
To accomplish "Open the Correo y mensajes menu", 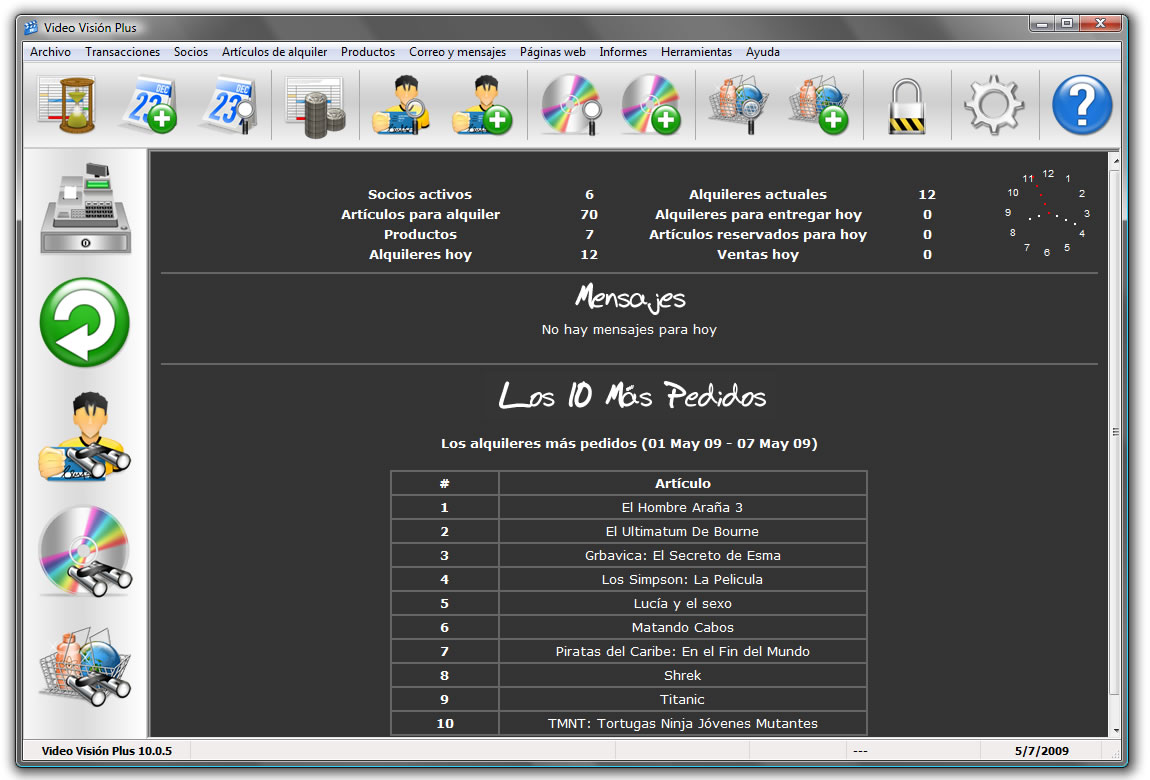I will (458, 52).
